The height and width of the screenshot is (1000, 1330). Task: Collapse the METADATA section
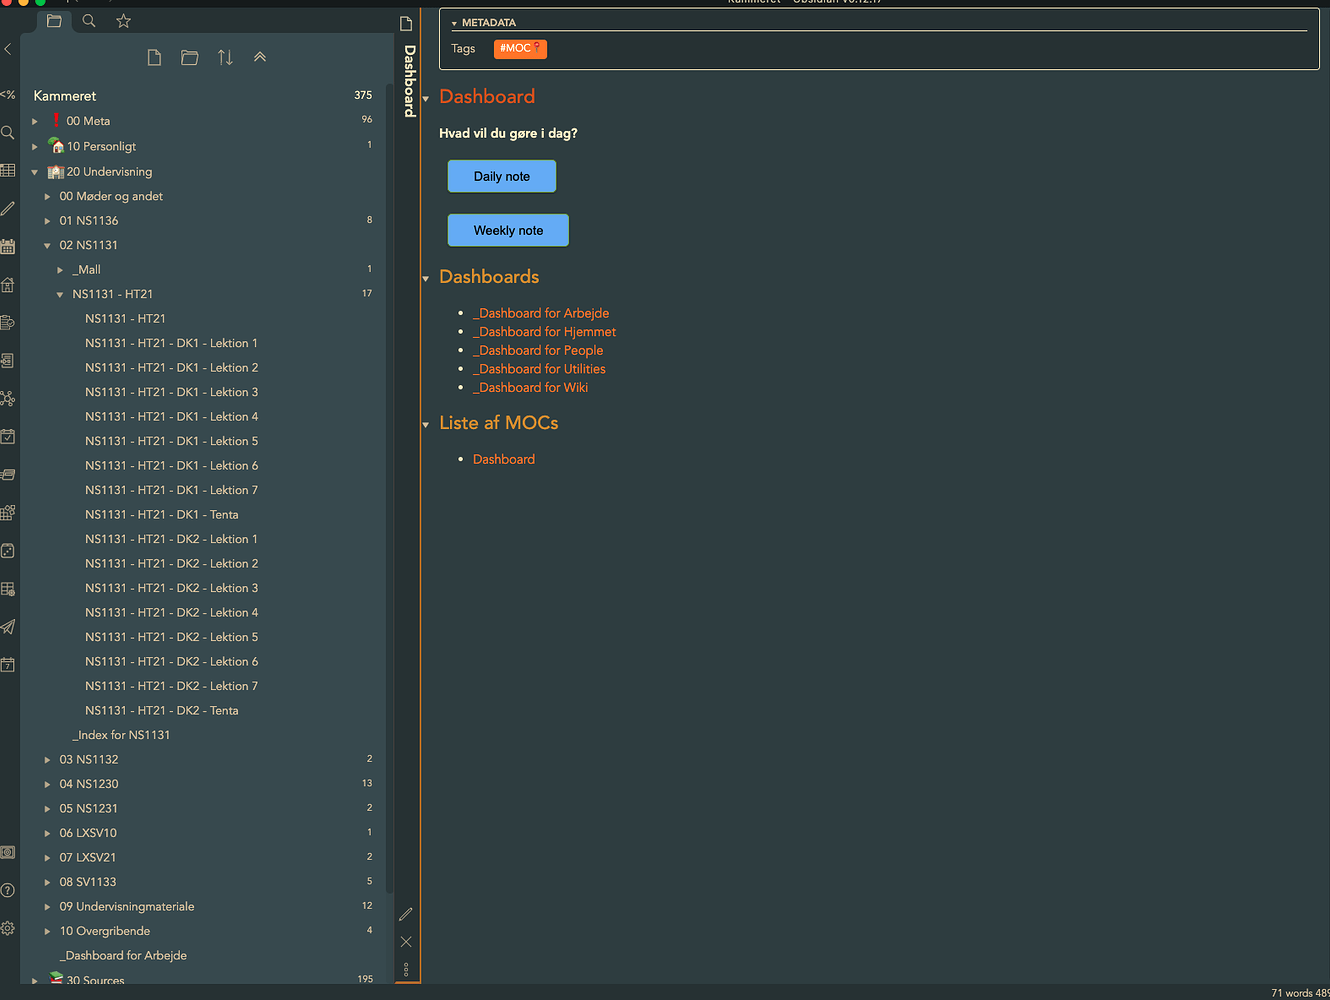click(455, 22)
